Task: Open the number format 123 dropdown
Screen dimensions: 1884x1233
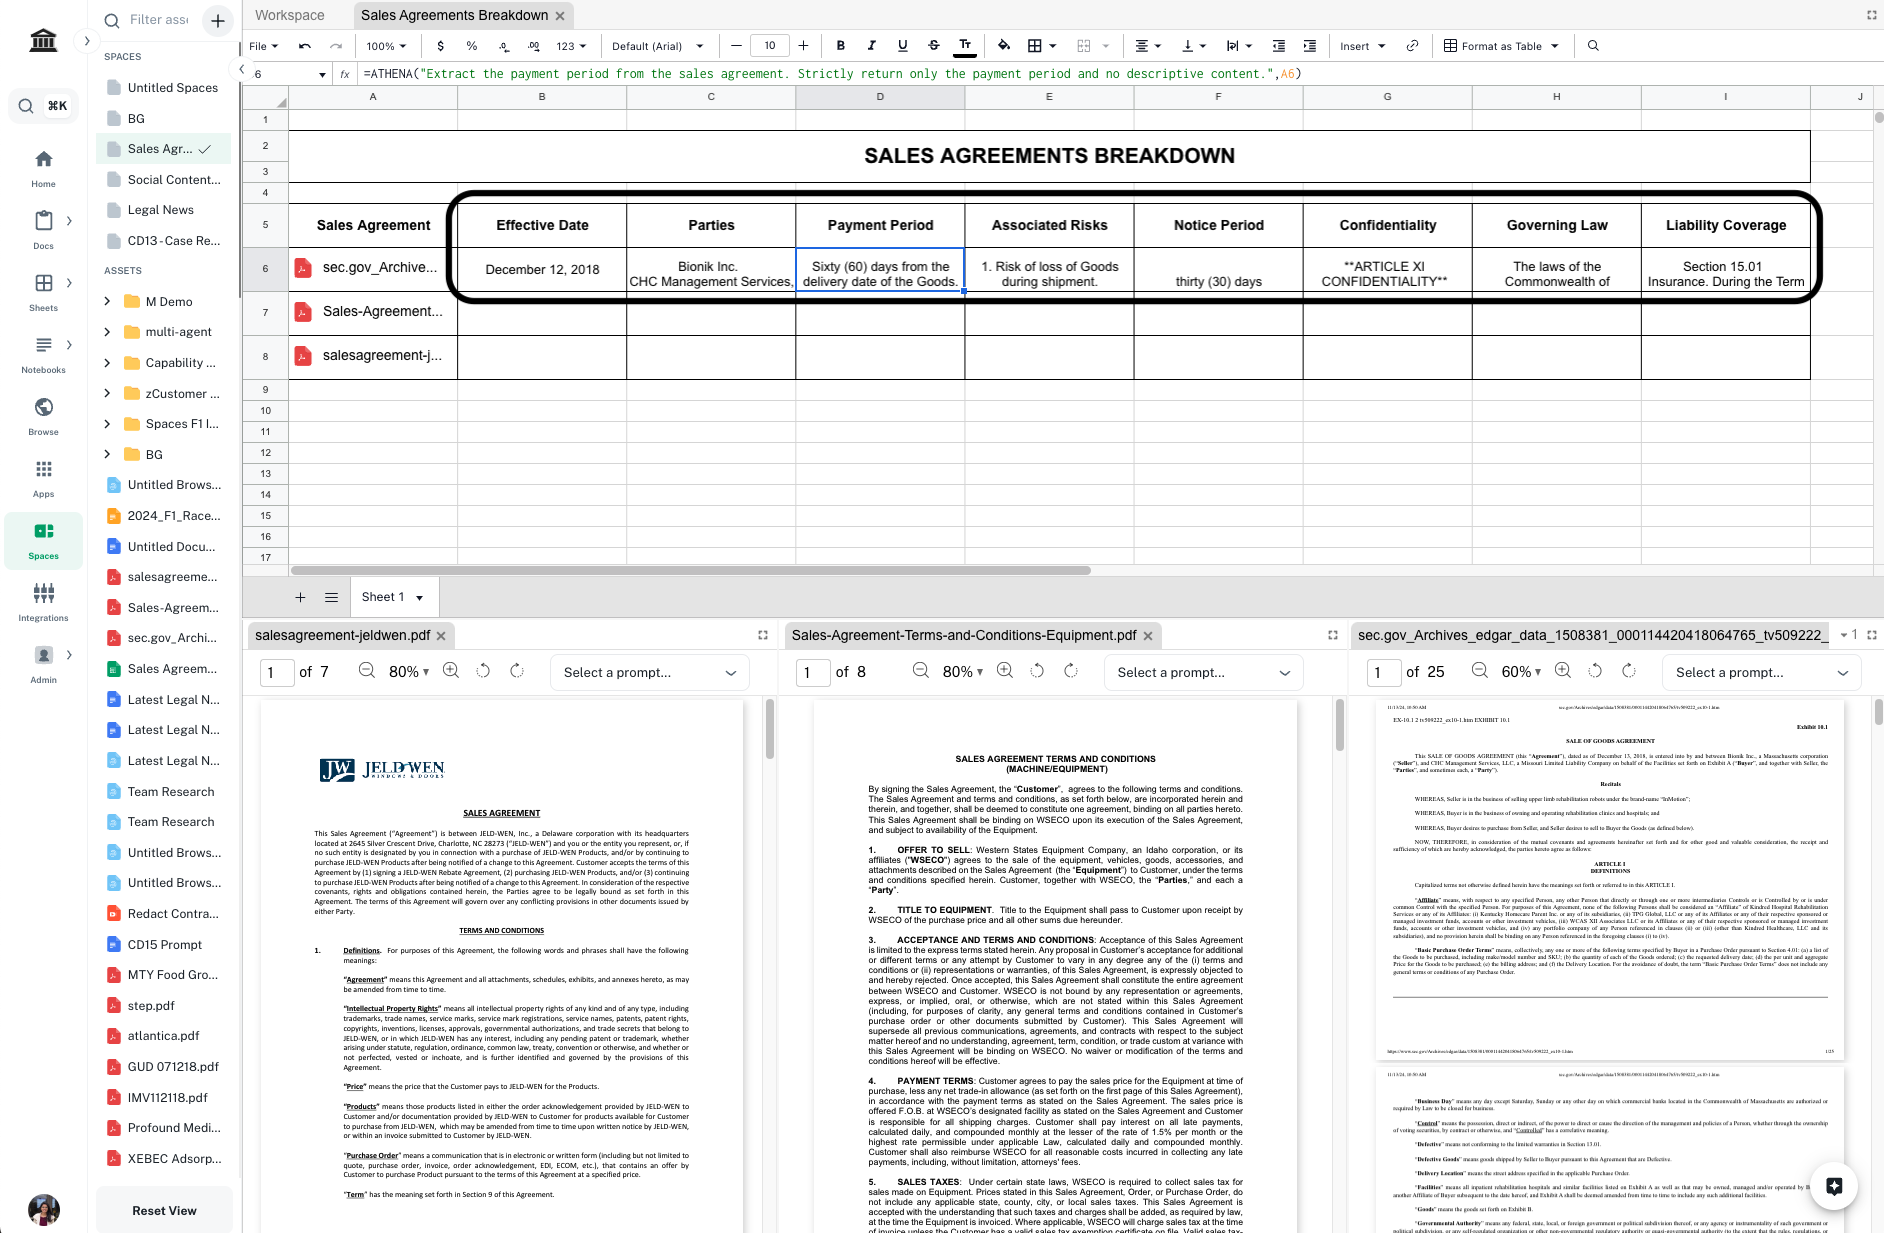Action: point(571,46)
